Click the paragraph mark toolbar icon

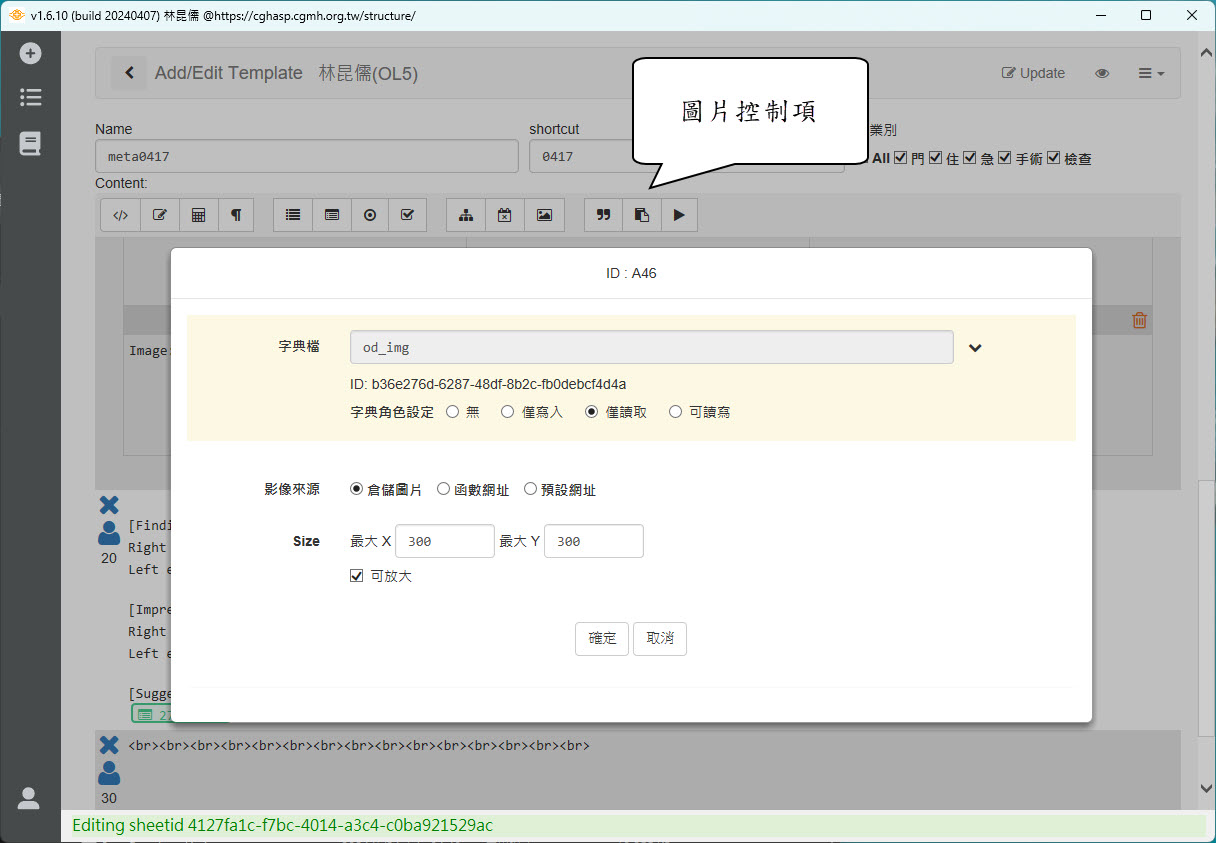point(236,215)
